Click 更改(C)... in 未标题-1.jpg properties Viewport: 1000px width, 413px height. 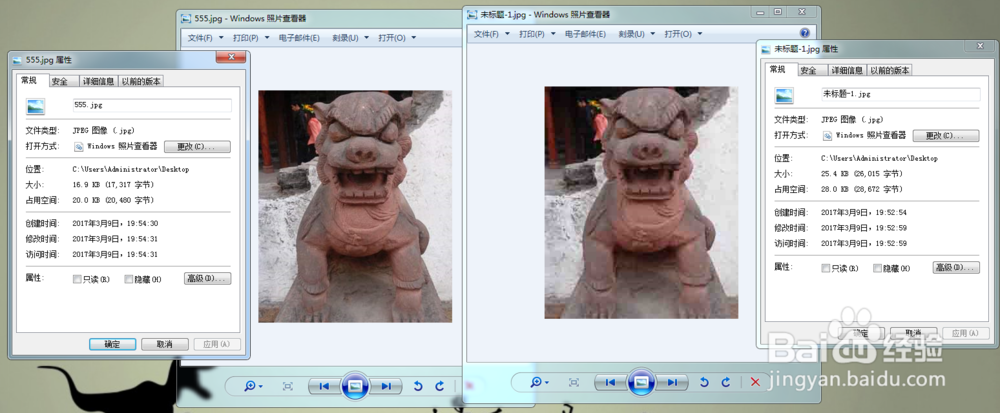(945, 136)
